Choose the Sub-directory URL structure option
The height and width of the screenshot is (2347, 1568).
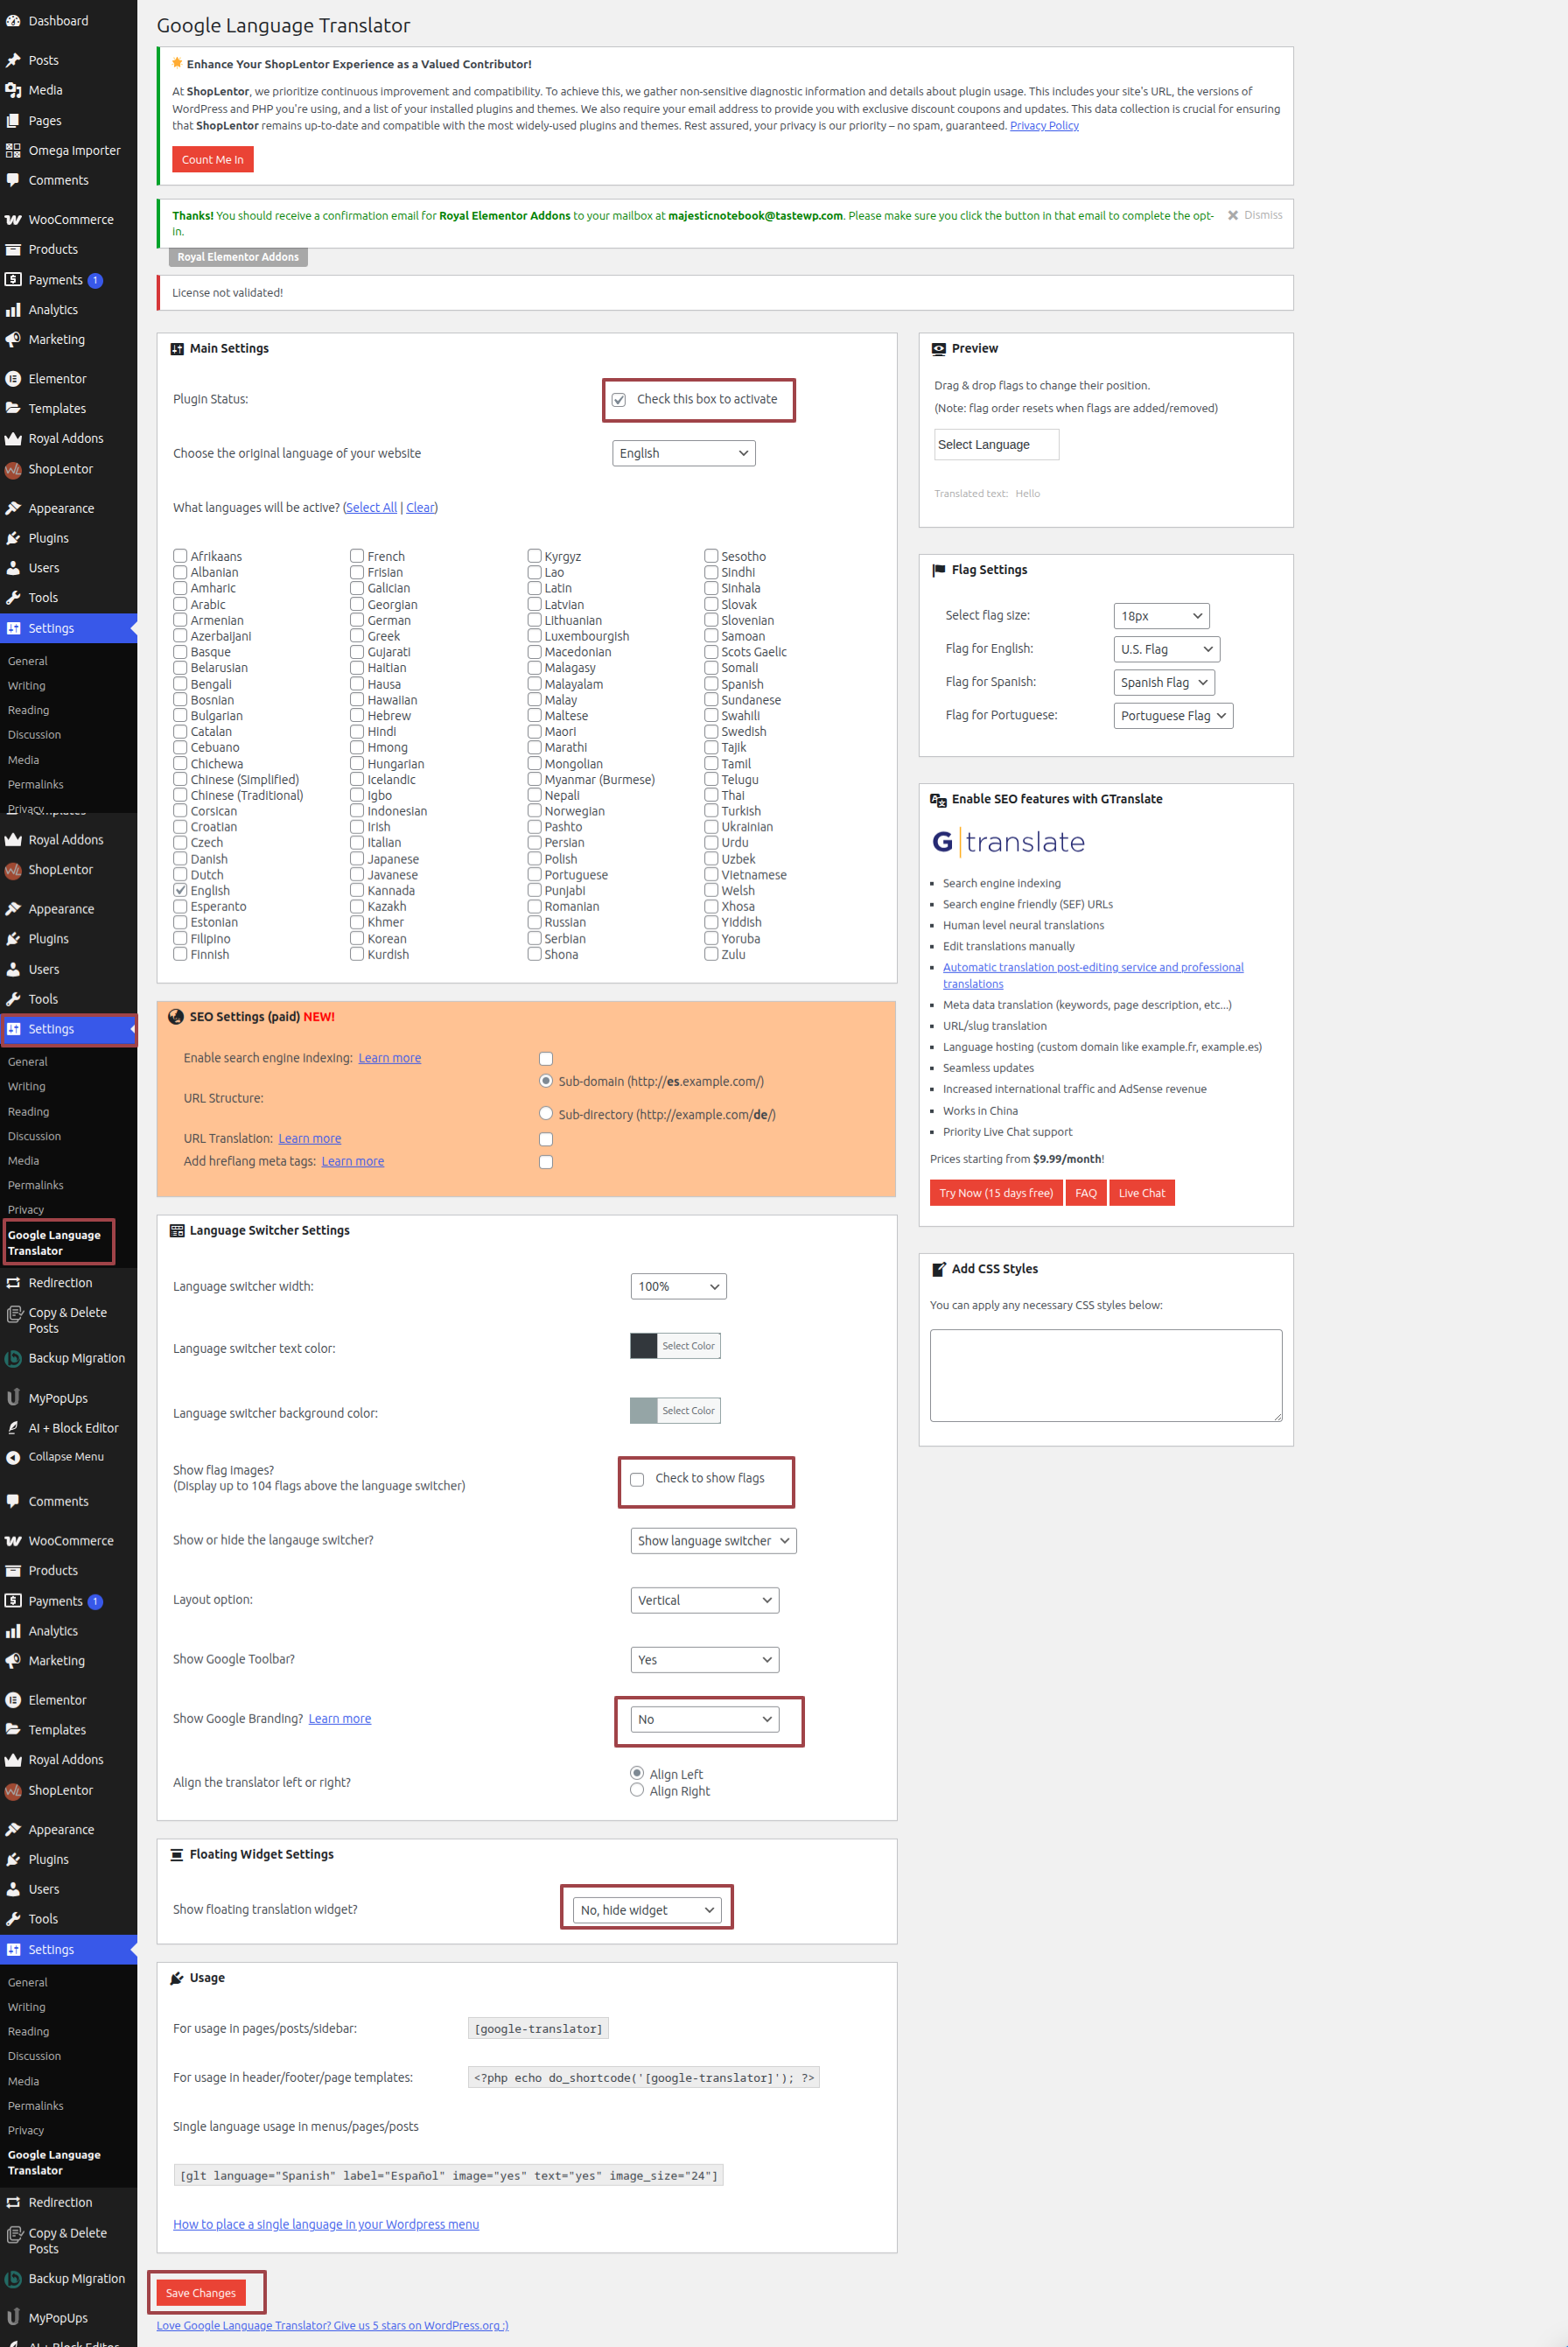coord(546,1114)
